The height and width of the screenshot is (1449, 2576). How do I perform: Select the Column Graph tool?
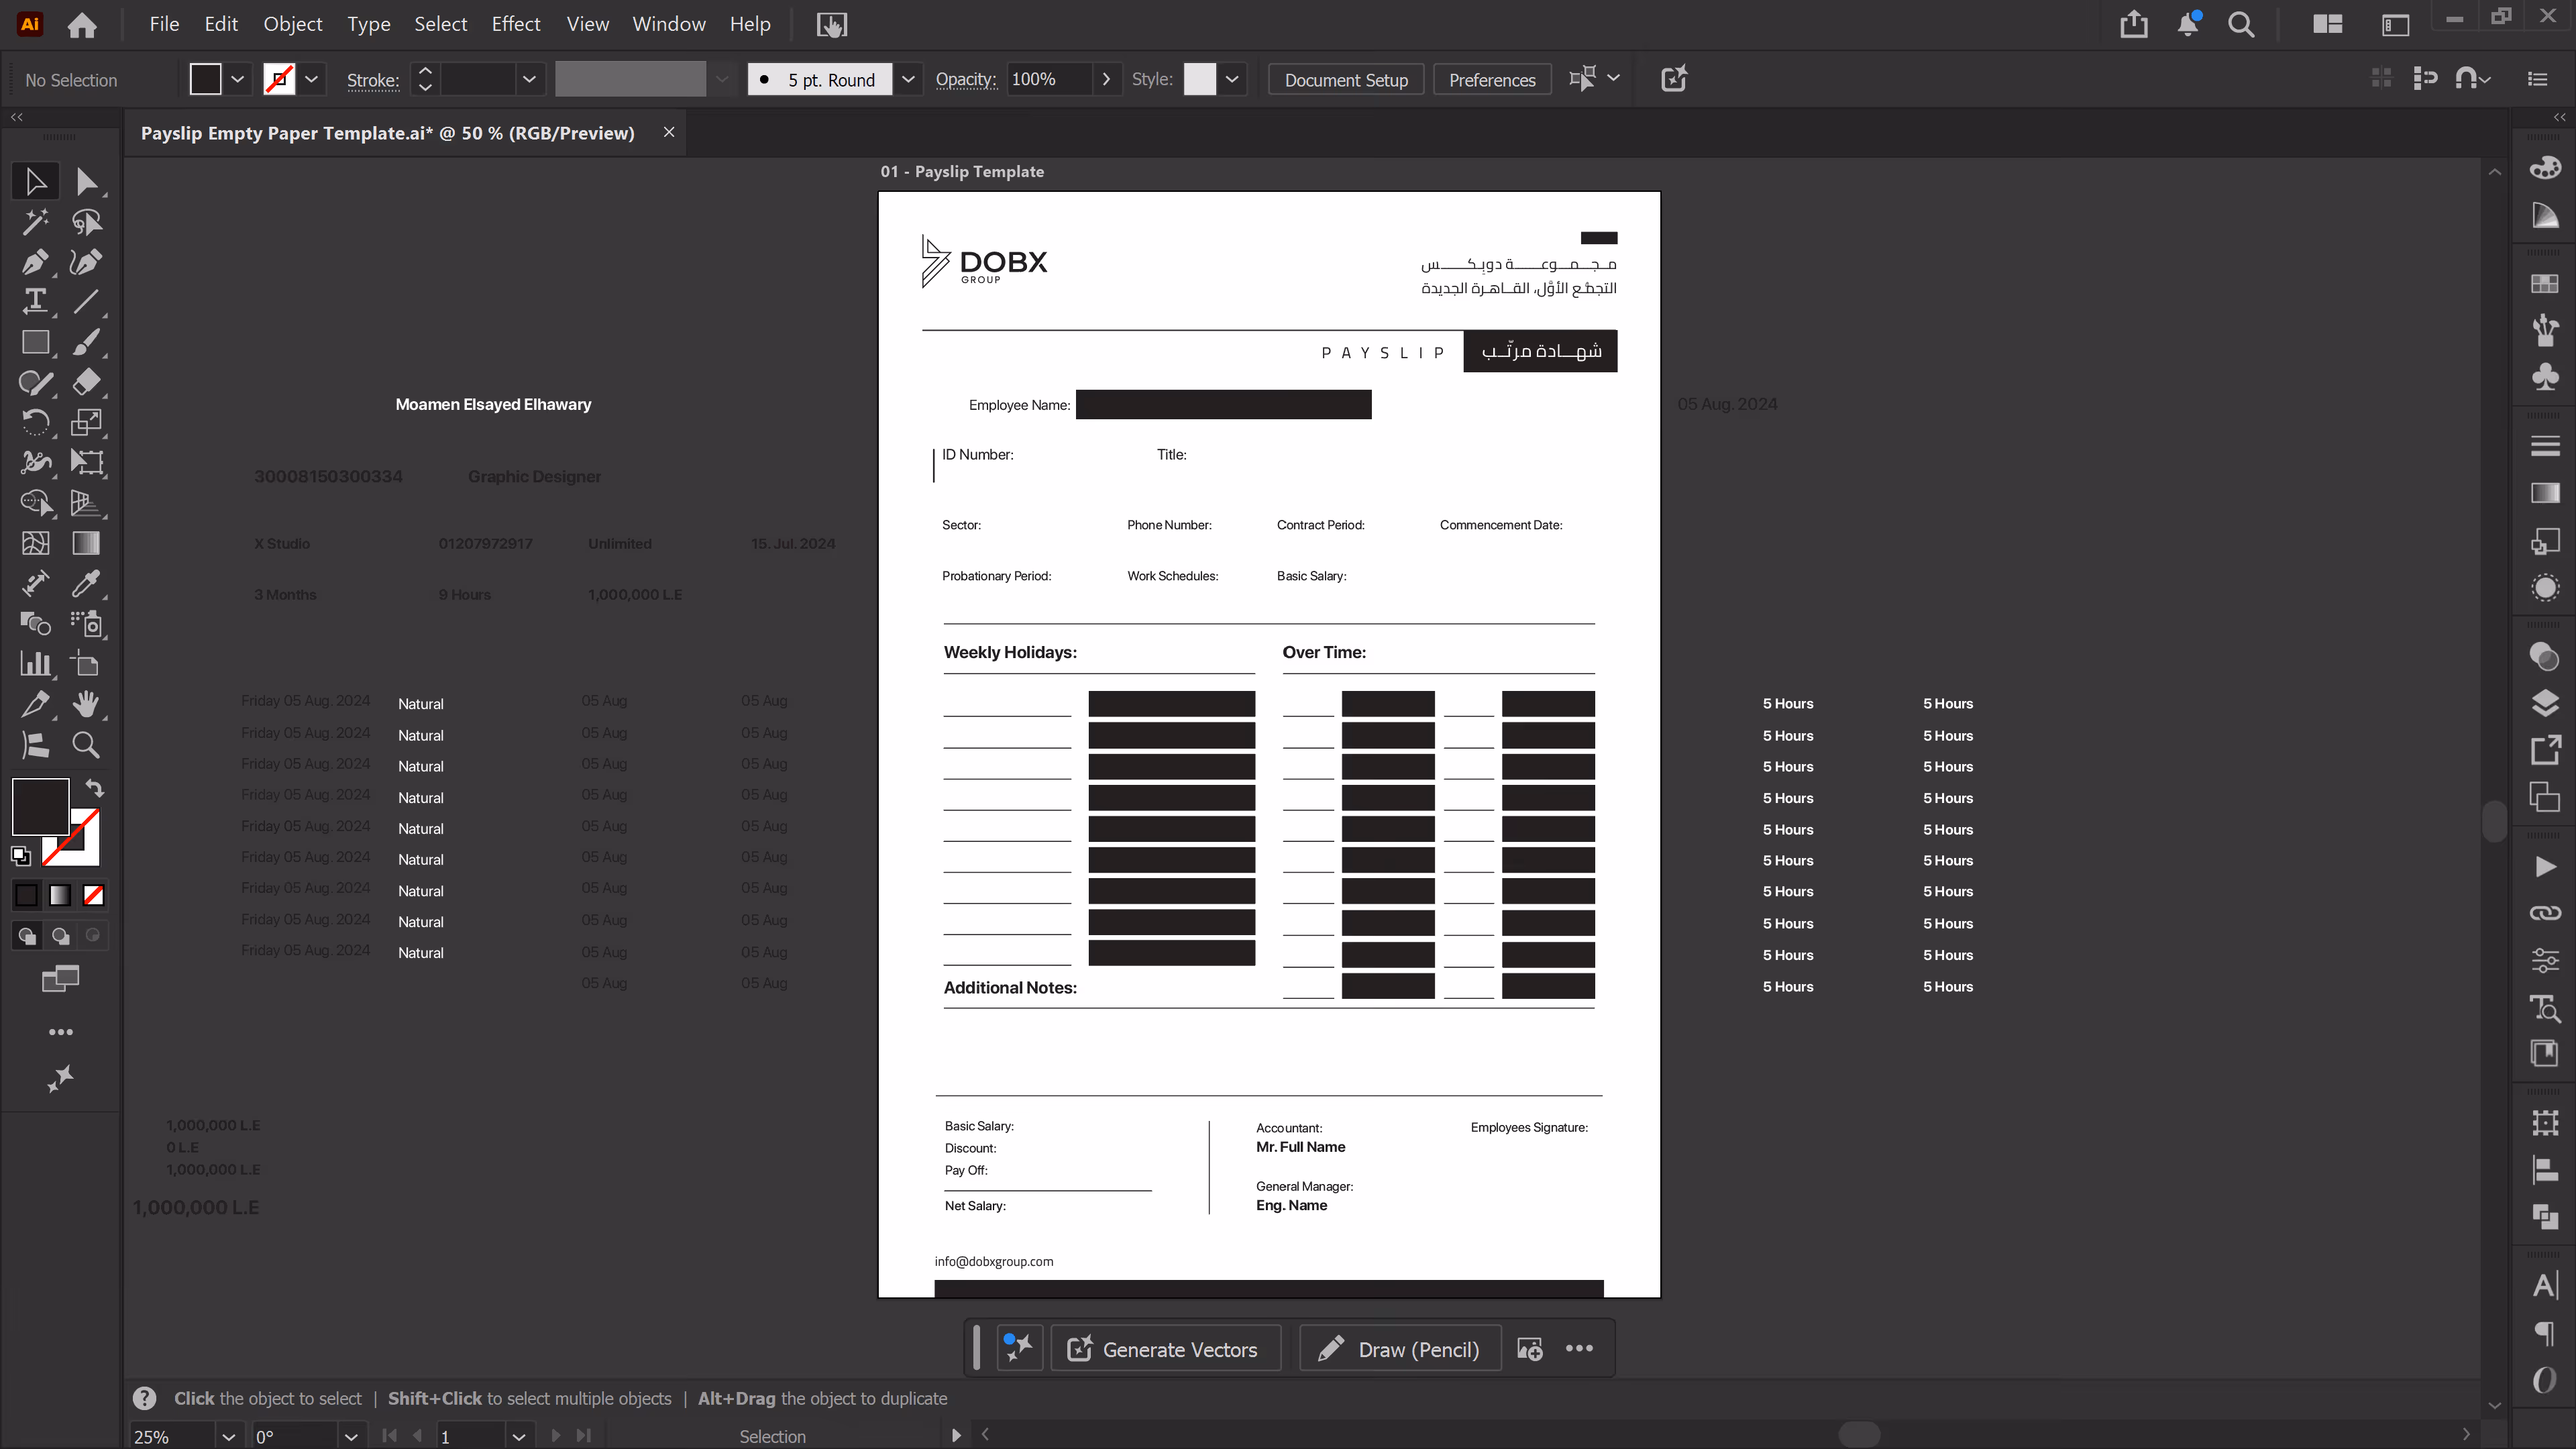35,664
